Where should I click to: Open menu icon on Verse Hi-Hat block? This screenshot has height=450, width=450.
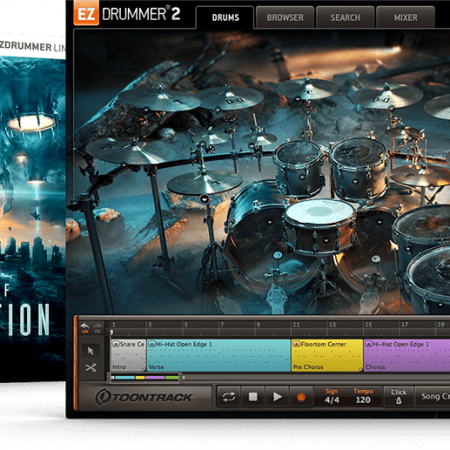152,344
